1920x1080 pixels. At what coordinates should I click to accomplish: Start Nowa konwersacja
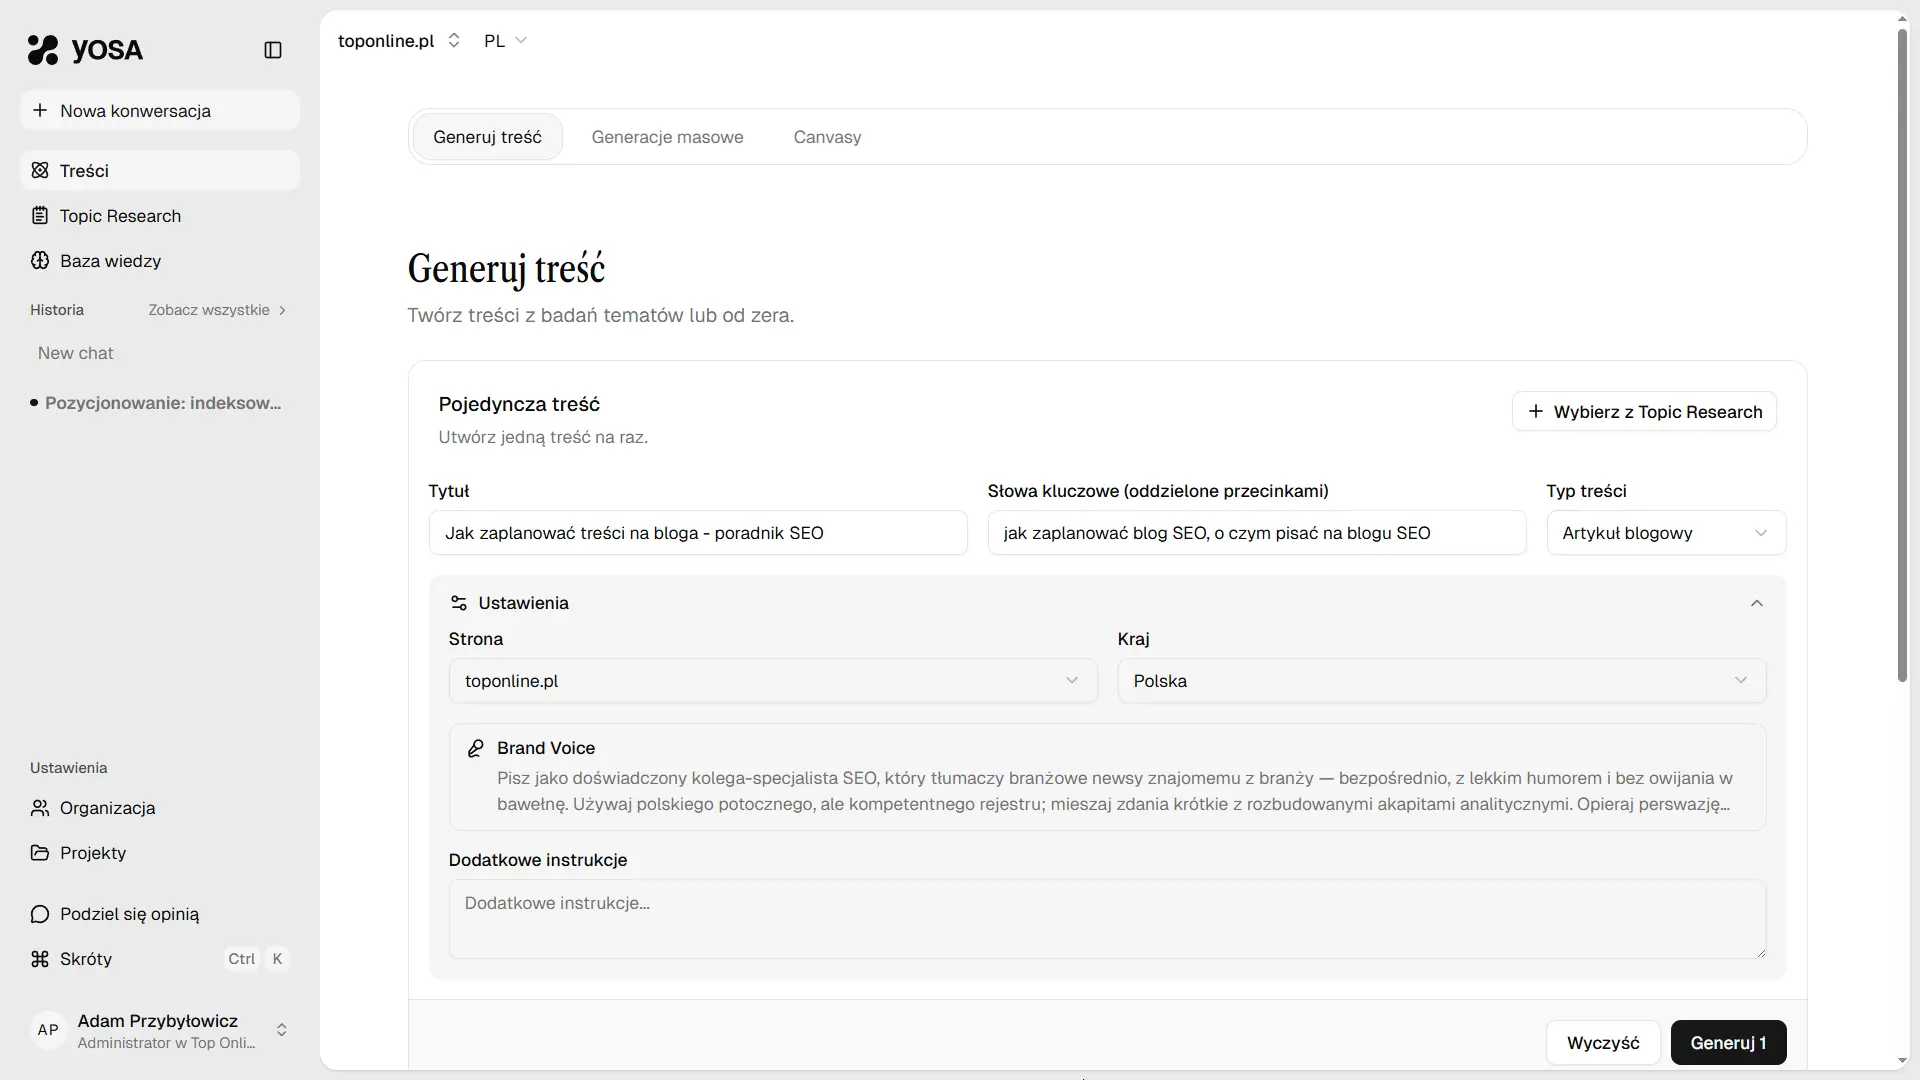135,111
